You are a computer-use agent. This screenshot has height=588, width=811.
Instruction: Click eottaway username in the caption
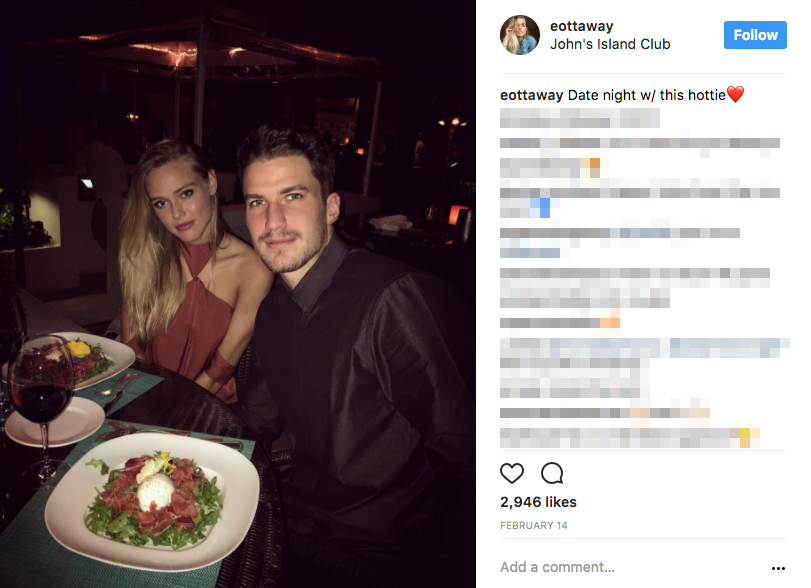pyautogui.click(x=531, y=95)
